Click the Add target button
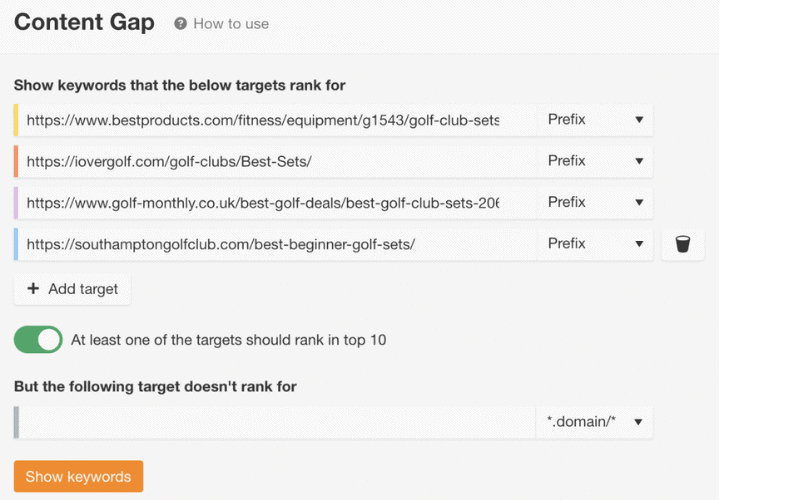The width and height of the screenshot is (800, 500). (72, 289)
